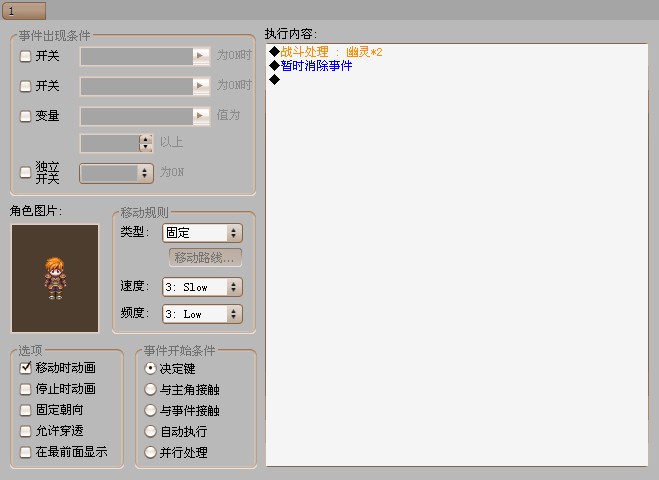
Task: Select the 自动执行 trigger option
Action: [150, 431]
